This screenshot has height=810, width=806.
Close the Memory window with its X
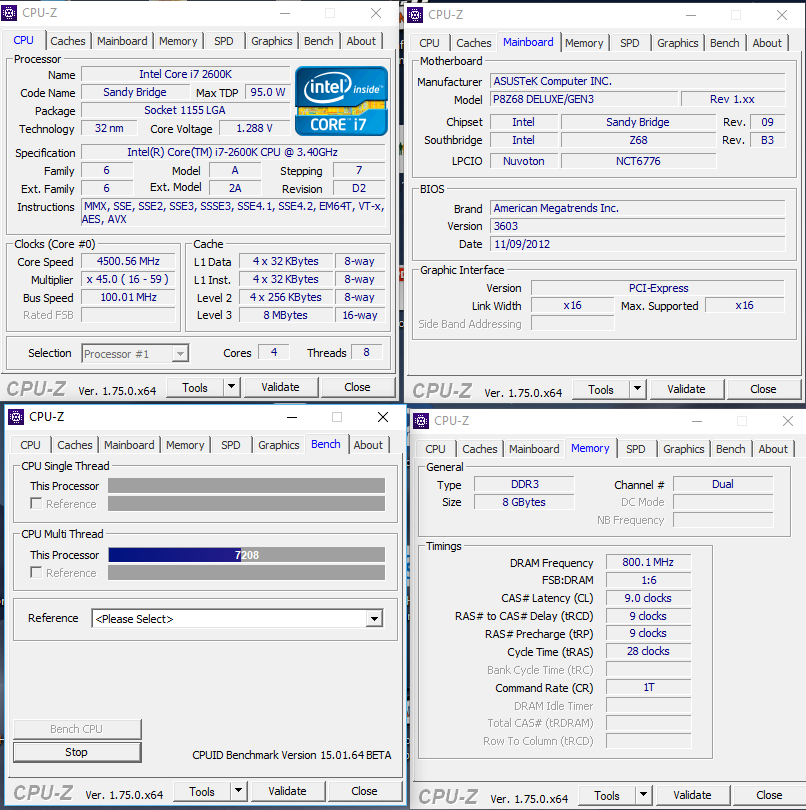point(787,422)
